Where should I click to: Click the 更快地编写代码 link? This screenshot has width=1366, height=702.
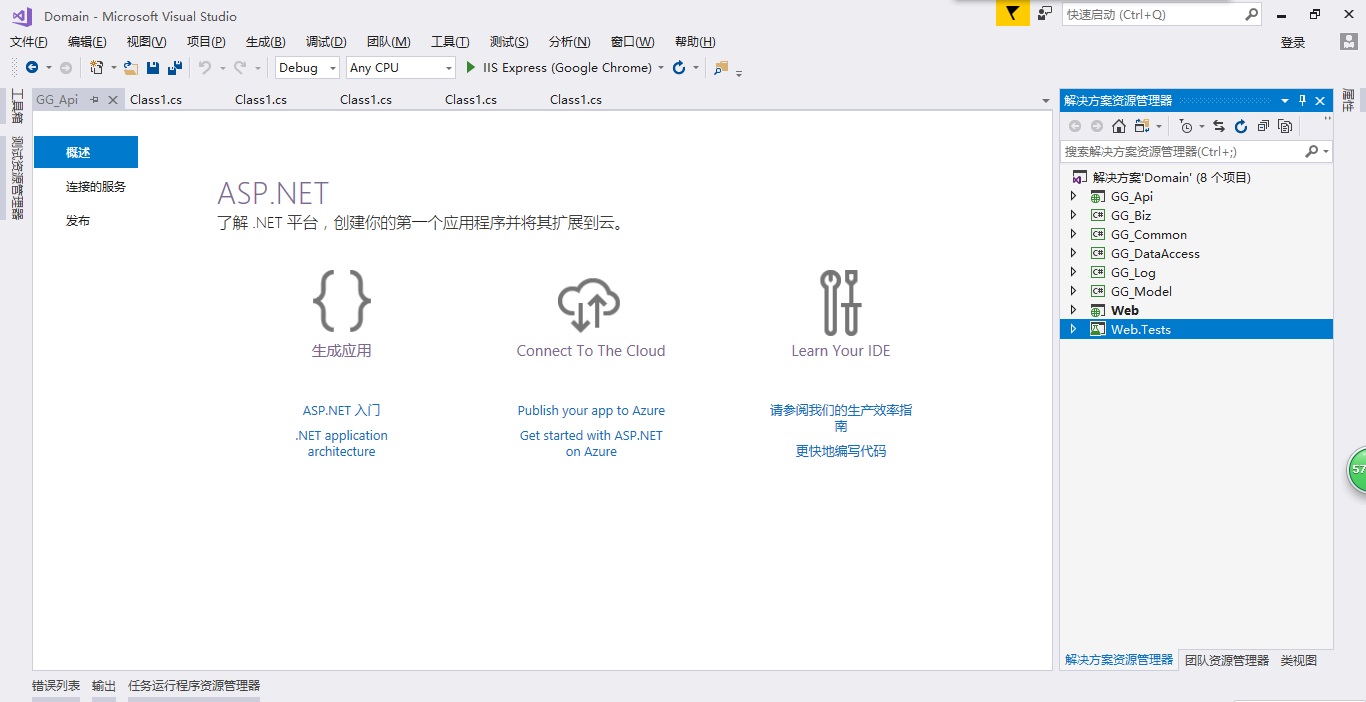tap(841, 451)
